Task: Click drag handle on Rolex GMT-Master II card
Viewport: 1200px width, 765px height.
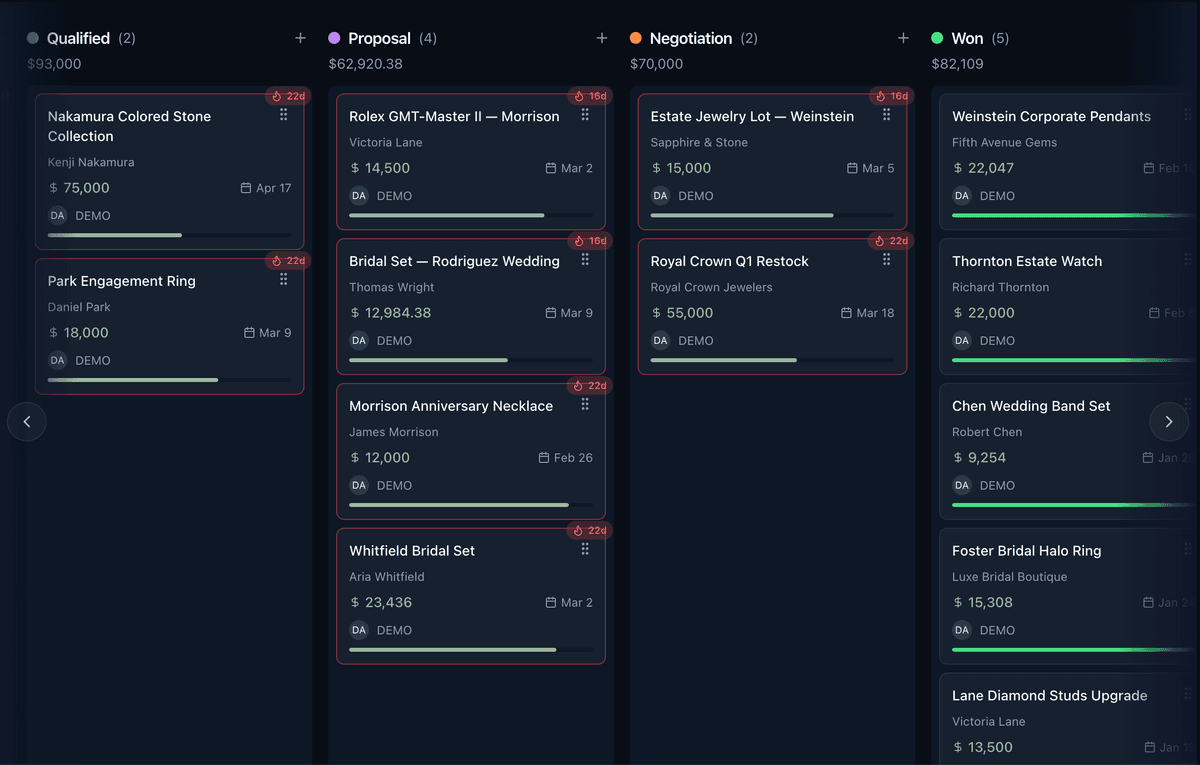Action: pos(585,115)
